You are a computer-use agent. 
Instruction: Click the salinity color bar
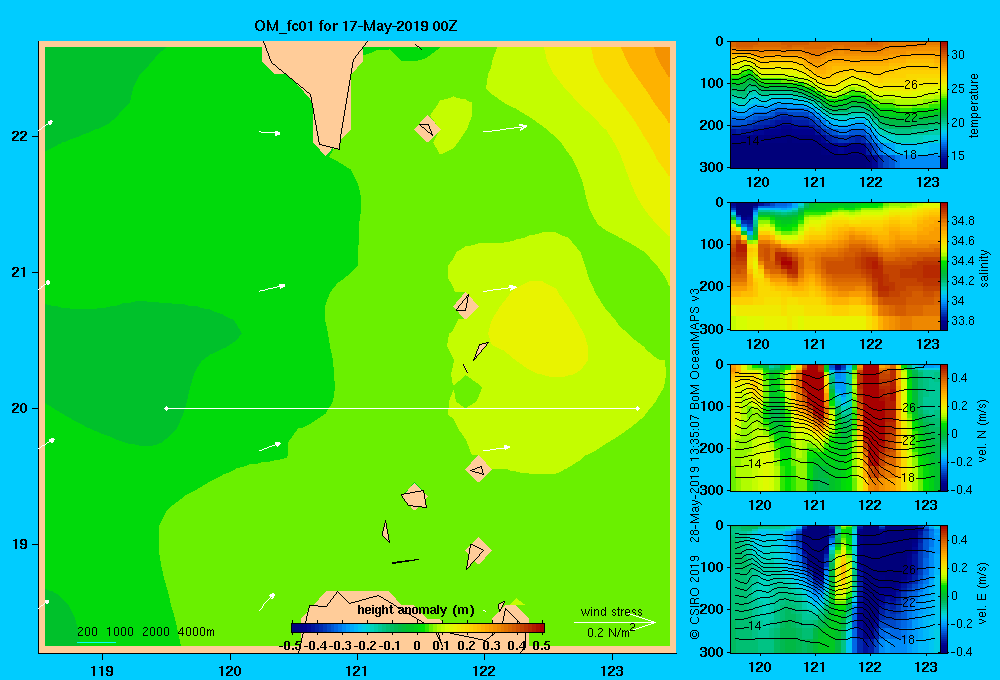tap(944, 266)
